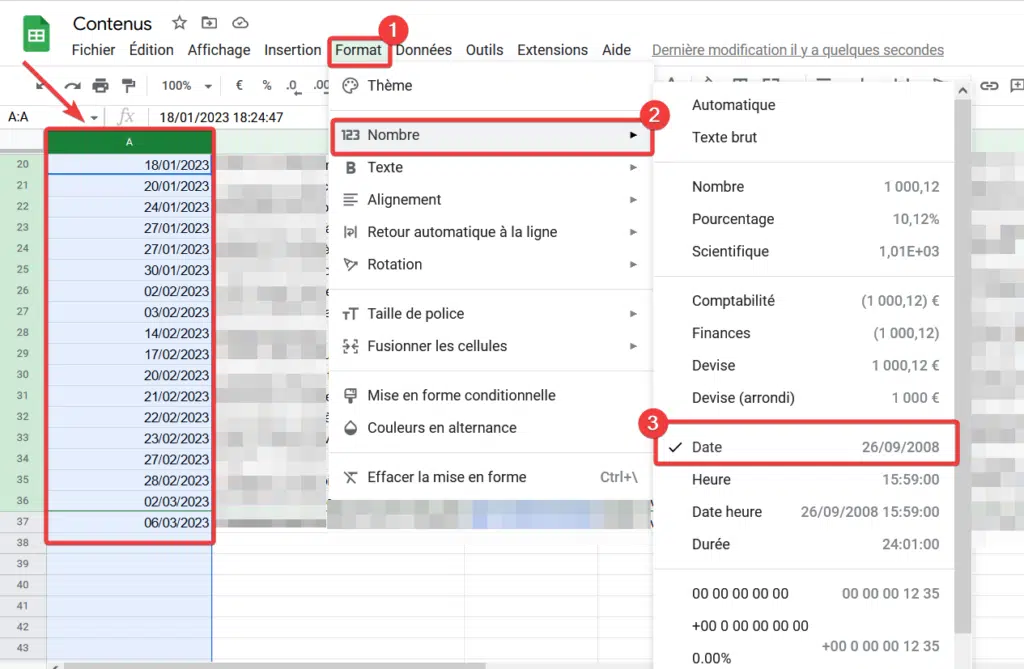This screenshot has height=669, width=1024.
Task: Click Mise en forme conditionnelle
Action: point(461,395)
